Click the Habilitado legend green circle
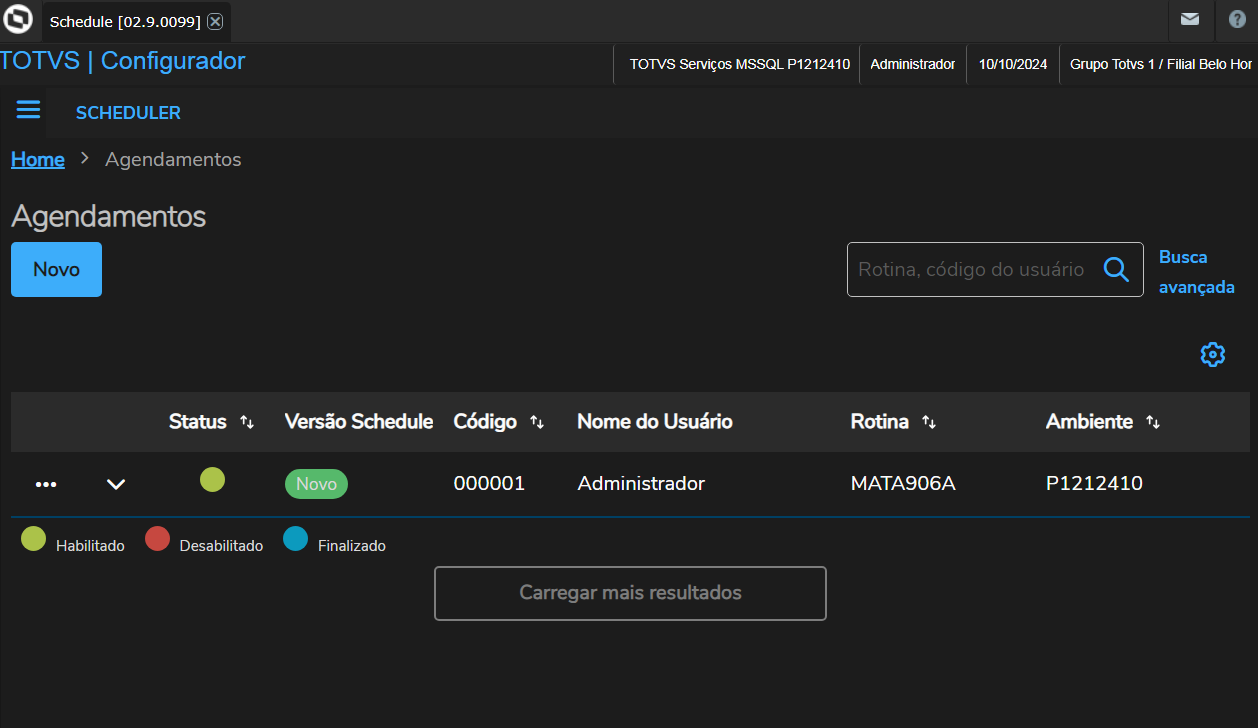This screenshot has height=728, width=1258. pos(33,540)
